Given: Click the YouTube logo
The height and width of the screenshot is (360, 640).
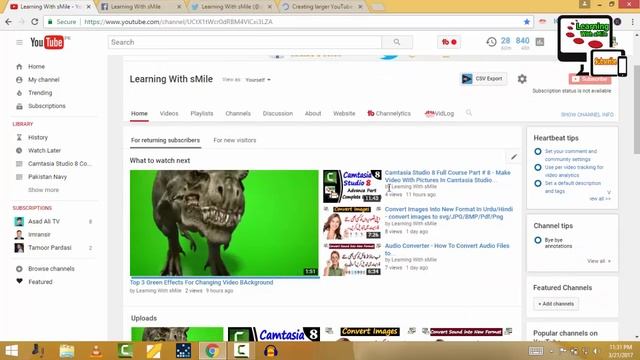Looking at the screenshot, I should coord(47,42).
